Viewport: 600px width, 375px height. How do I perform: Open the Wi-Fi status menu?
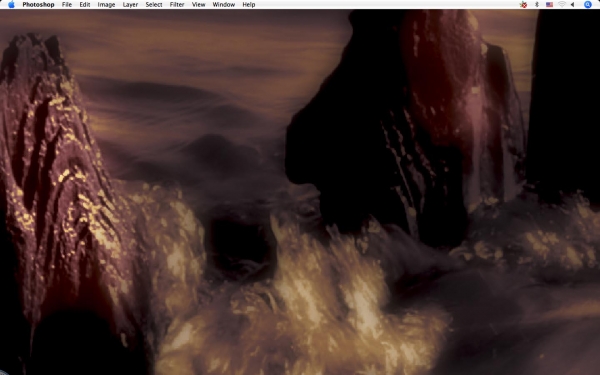pyautogui.click(x=562, y=5)
